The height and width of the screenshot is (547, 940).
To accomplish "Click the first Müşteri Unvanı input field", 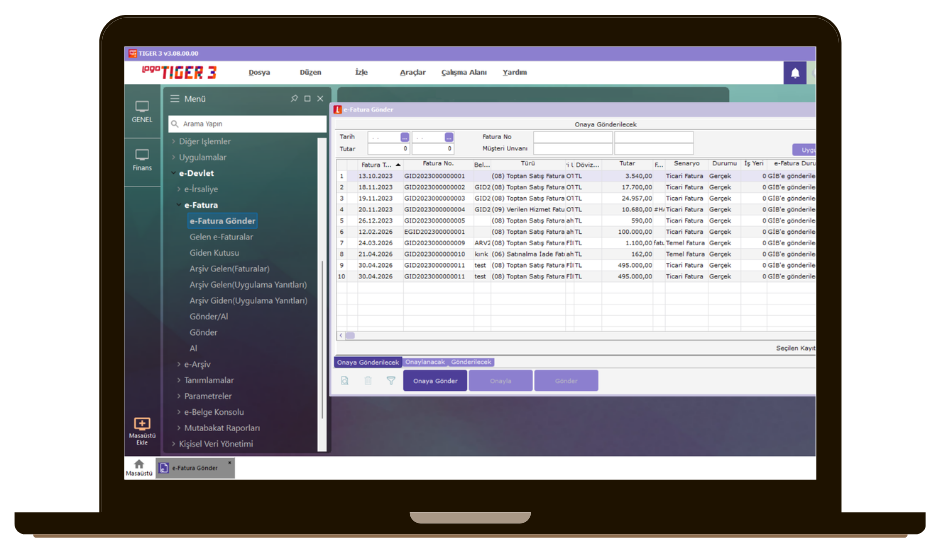I will [x=573, y=149].
